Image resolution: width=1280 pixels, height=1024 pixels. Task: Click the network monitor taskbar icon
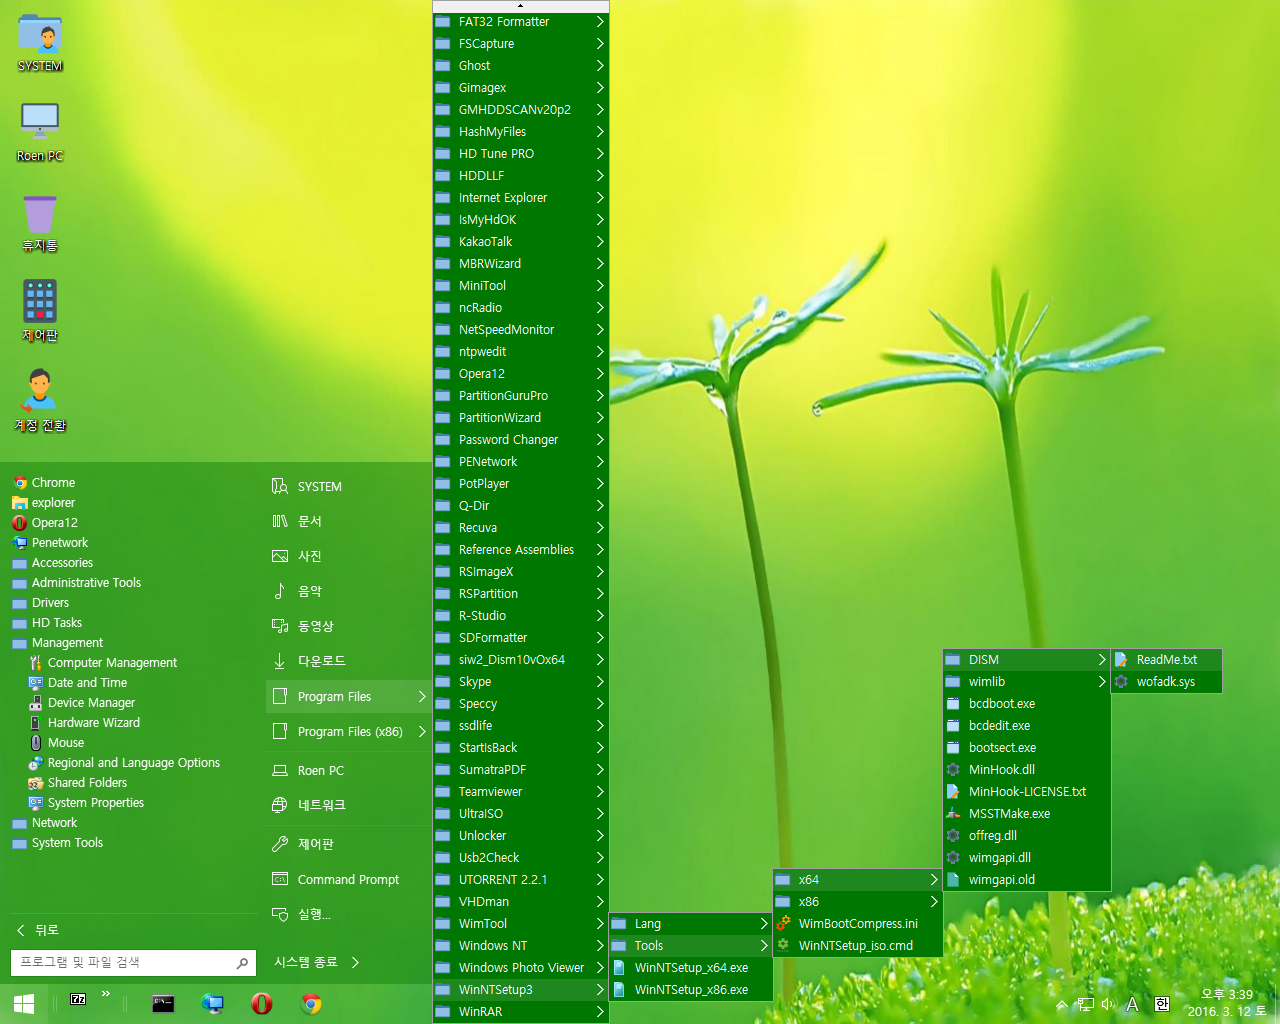pos(212,1004)
